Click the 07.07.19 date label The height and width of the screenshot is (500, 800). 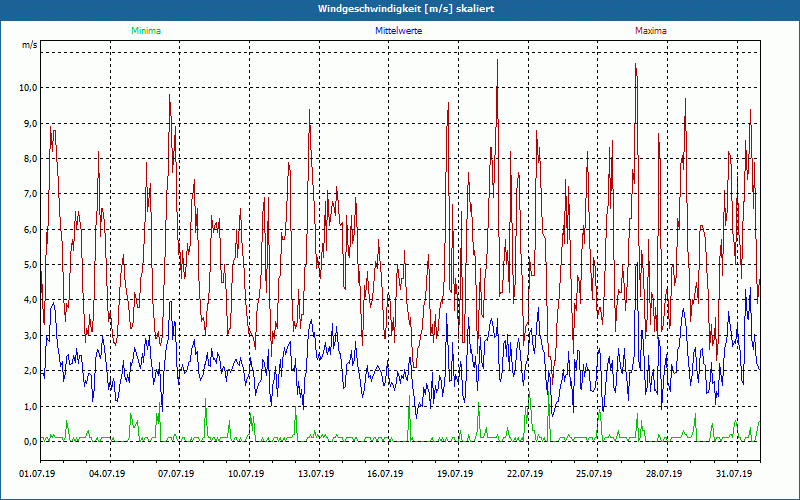click(176, 474)
